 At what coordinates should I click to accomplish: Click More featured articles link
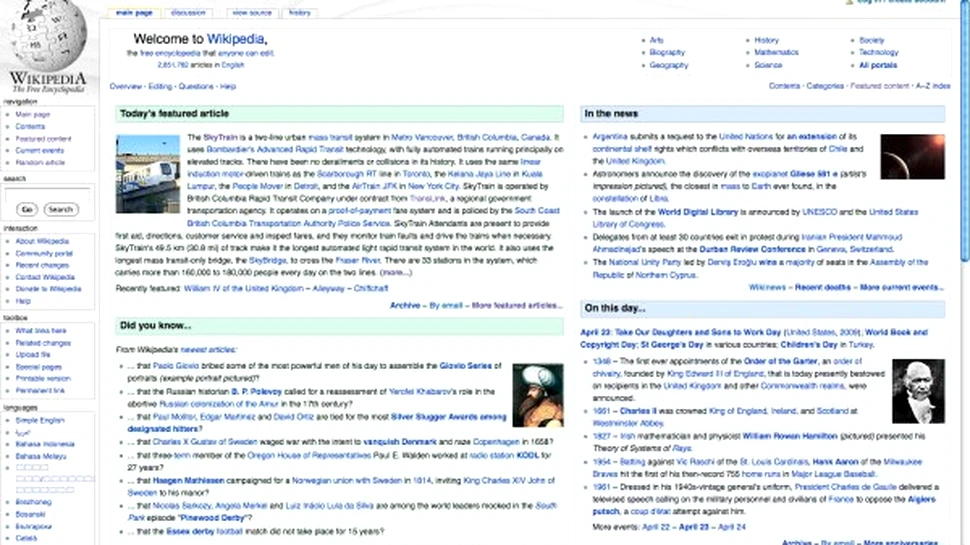[x=517, y=305]
